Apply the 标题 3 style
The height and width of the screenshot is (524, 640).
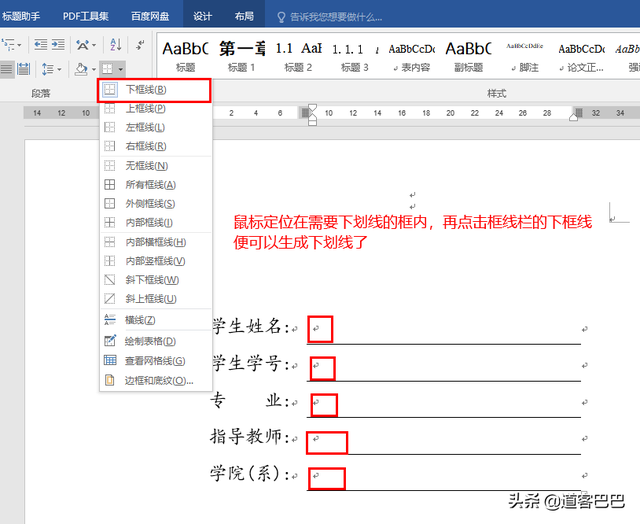coord(355,56)
